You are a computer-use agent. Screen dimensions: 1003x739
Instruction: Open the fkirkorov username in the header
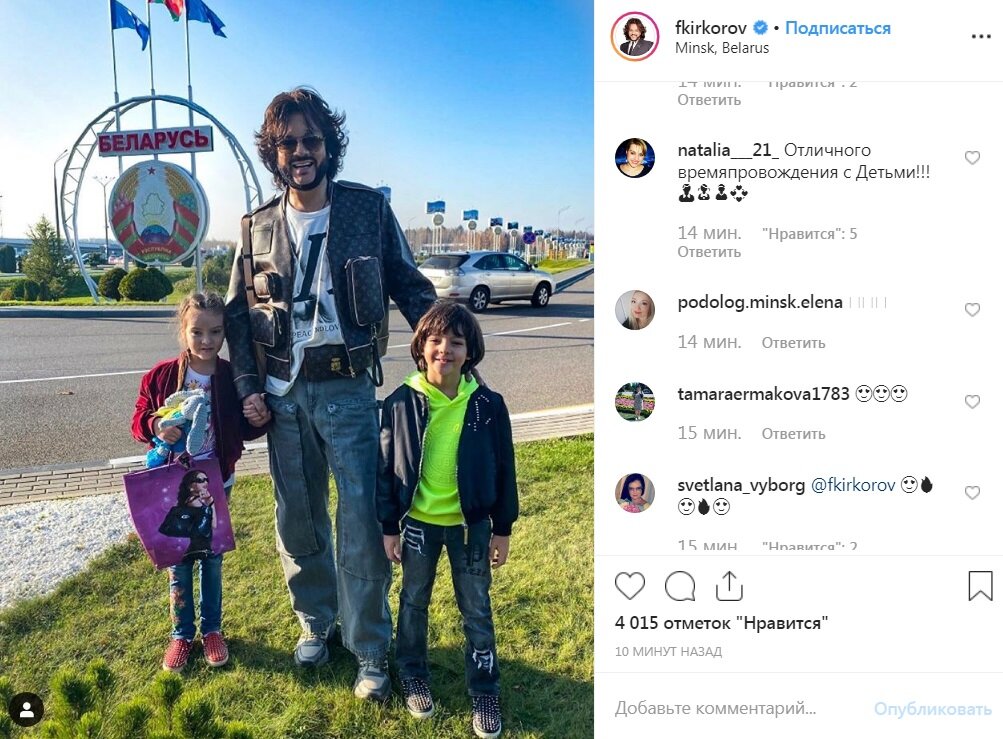pos(711,28)
